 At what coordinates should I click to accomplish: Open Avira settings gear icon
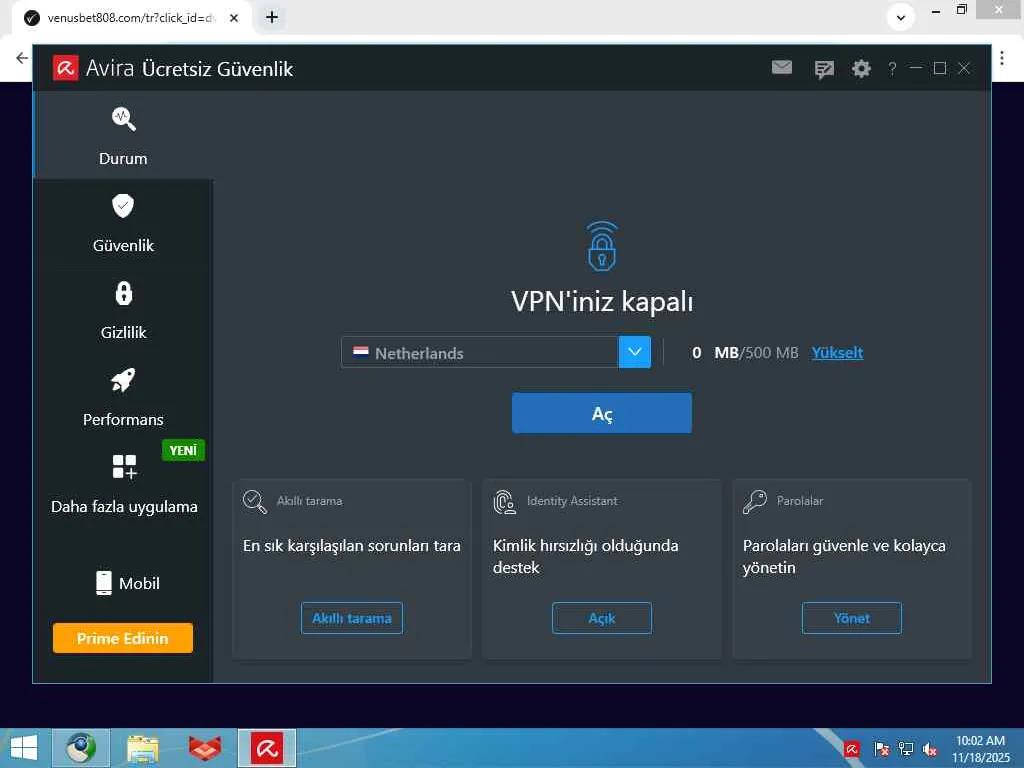861,68
